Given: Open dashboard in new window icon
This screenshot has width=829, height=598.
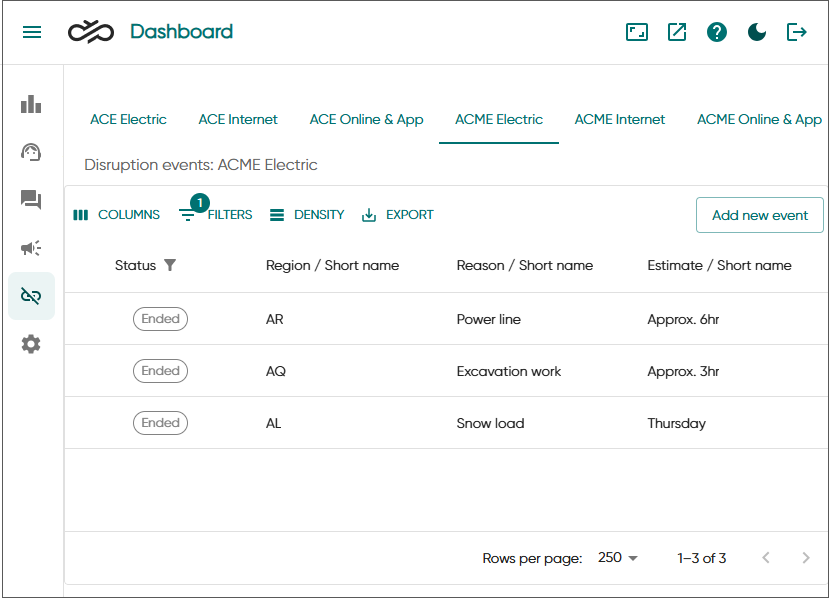Looking at the screenshot, I should click(x=677, y=32).
